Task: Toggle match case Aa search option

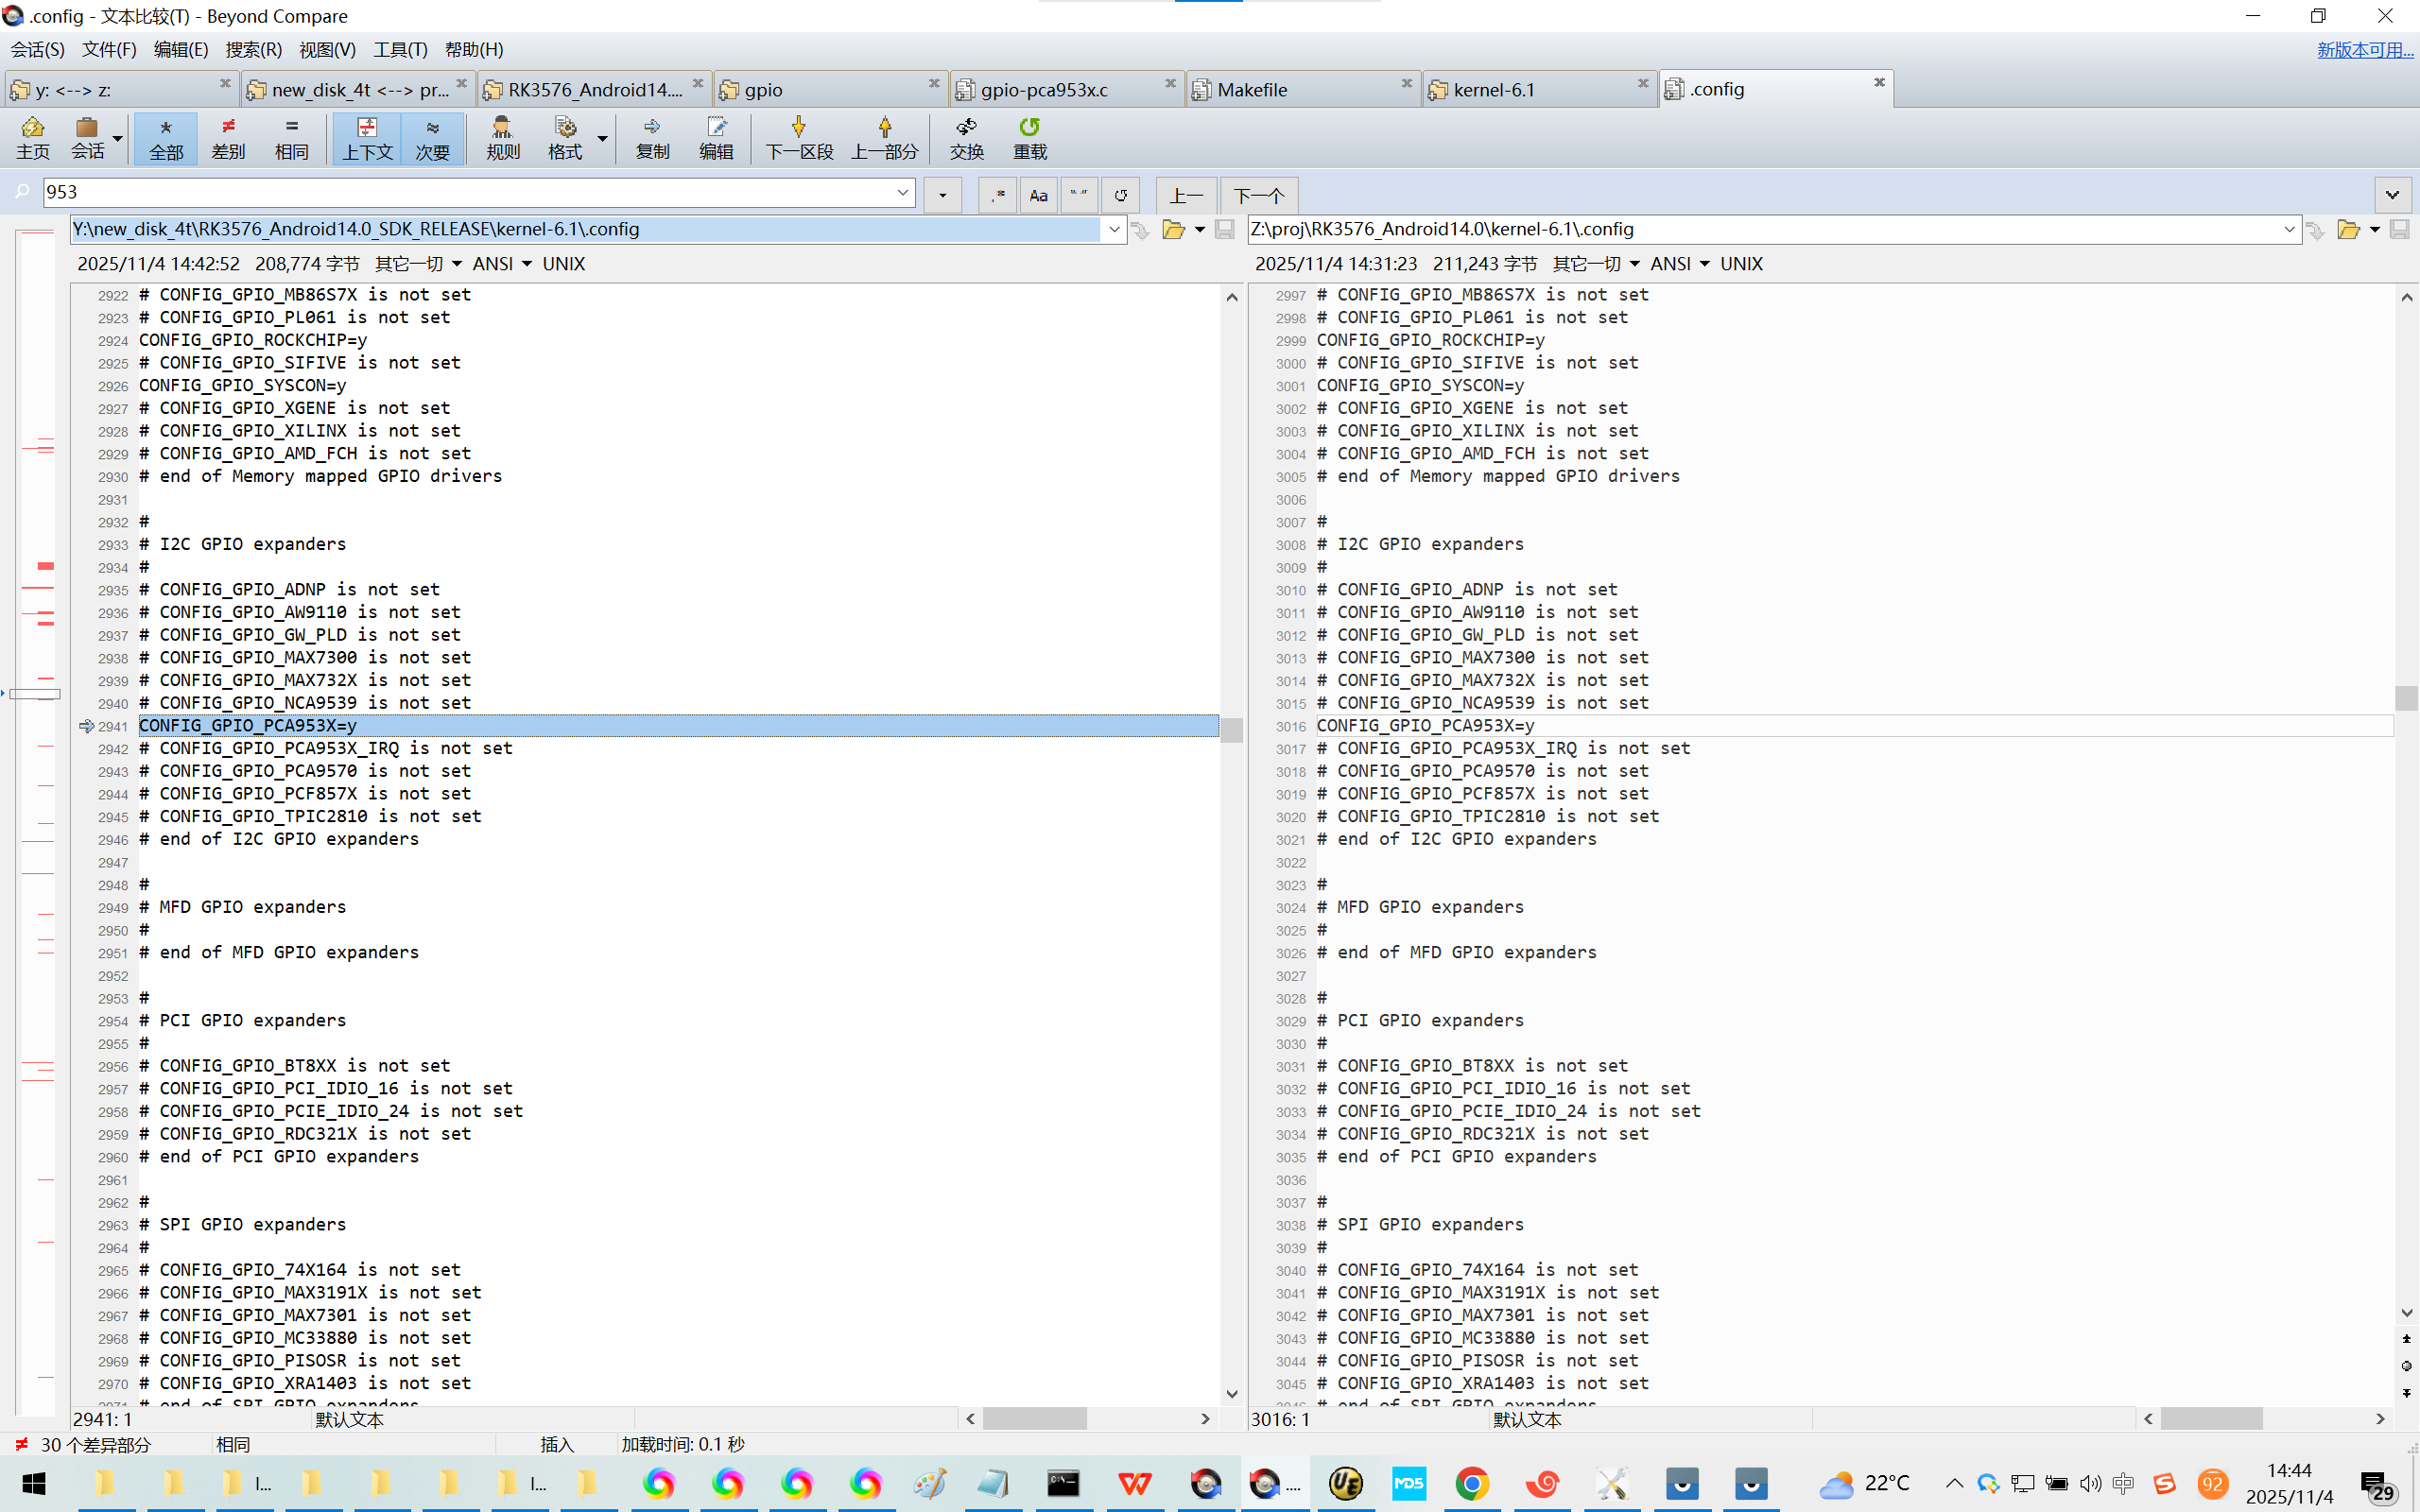Action: pyautogui.click(x=1038, y=195)
